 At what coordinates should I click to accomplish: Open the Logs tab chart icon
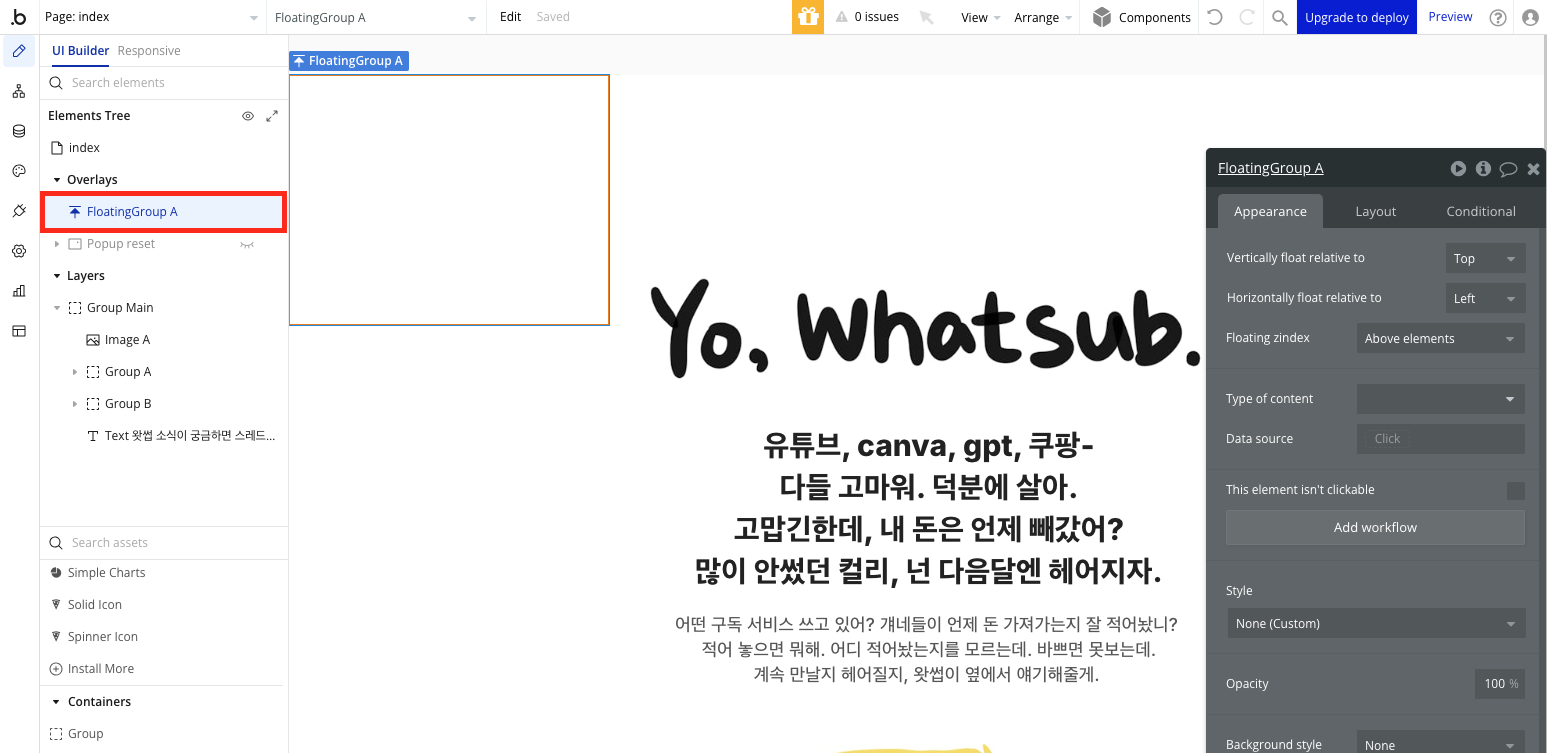click(x=19, y=291)
